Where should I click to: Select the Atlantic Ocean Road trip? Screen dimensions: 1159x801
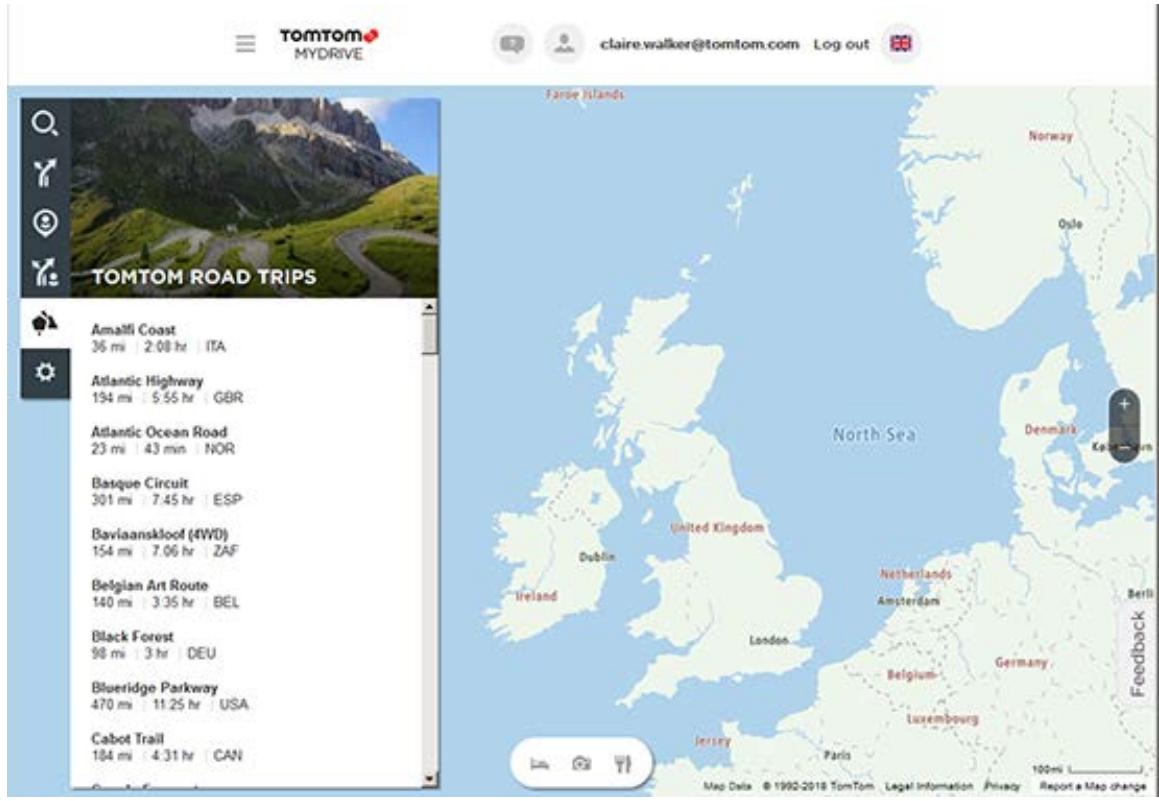[246, 440]
